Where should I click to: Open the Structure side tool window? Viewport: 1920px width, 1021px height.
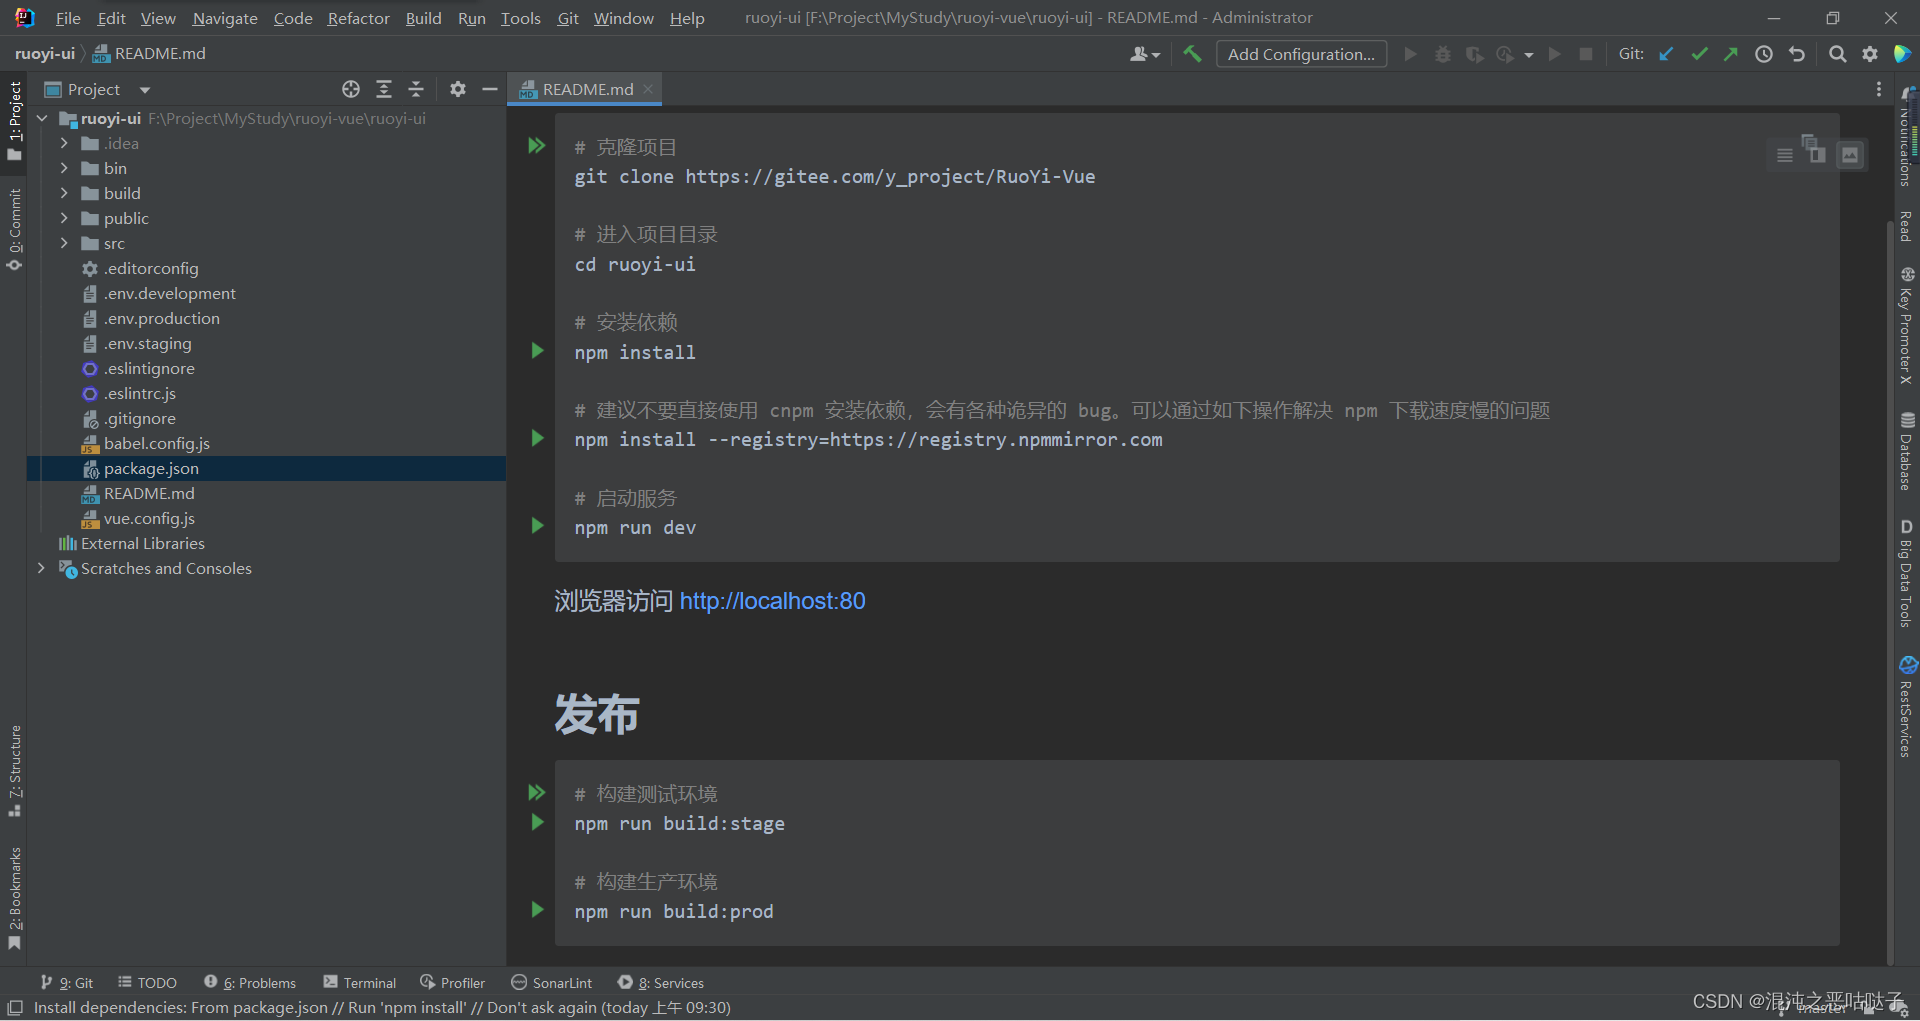(x=14, y=770)
